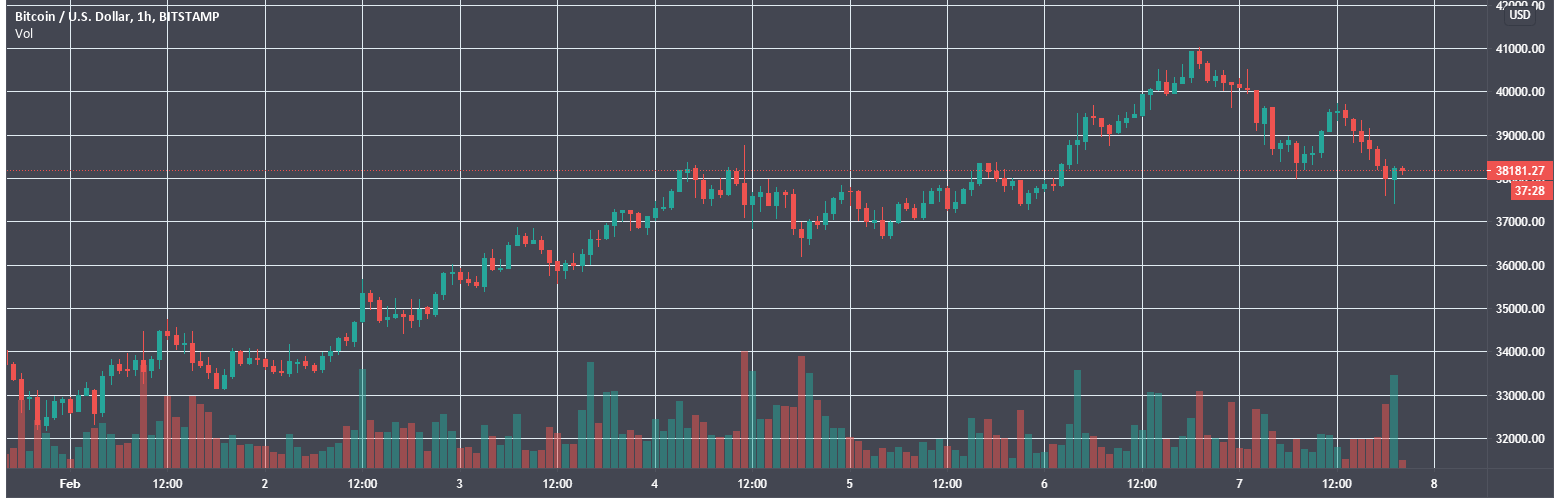Click the 37000.00 price axis label

(1518, 222)
